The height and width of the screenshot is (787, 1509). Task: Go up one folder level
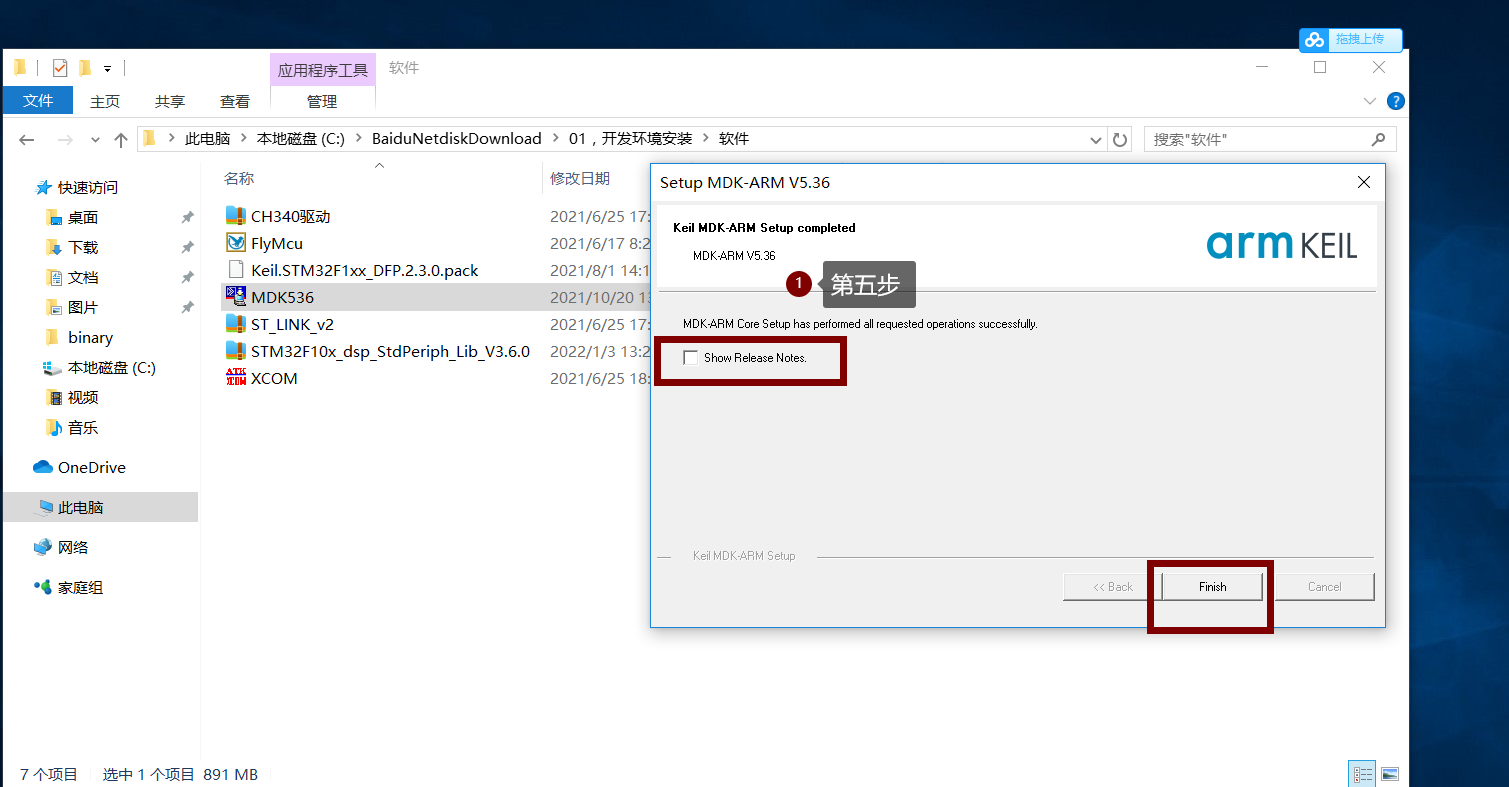pyautogui.click(x=121, y=140)
